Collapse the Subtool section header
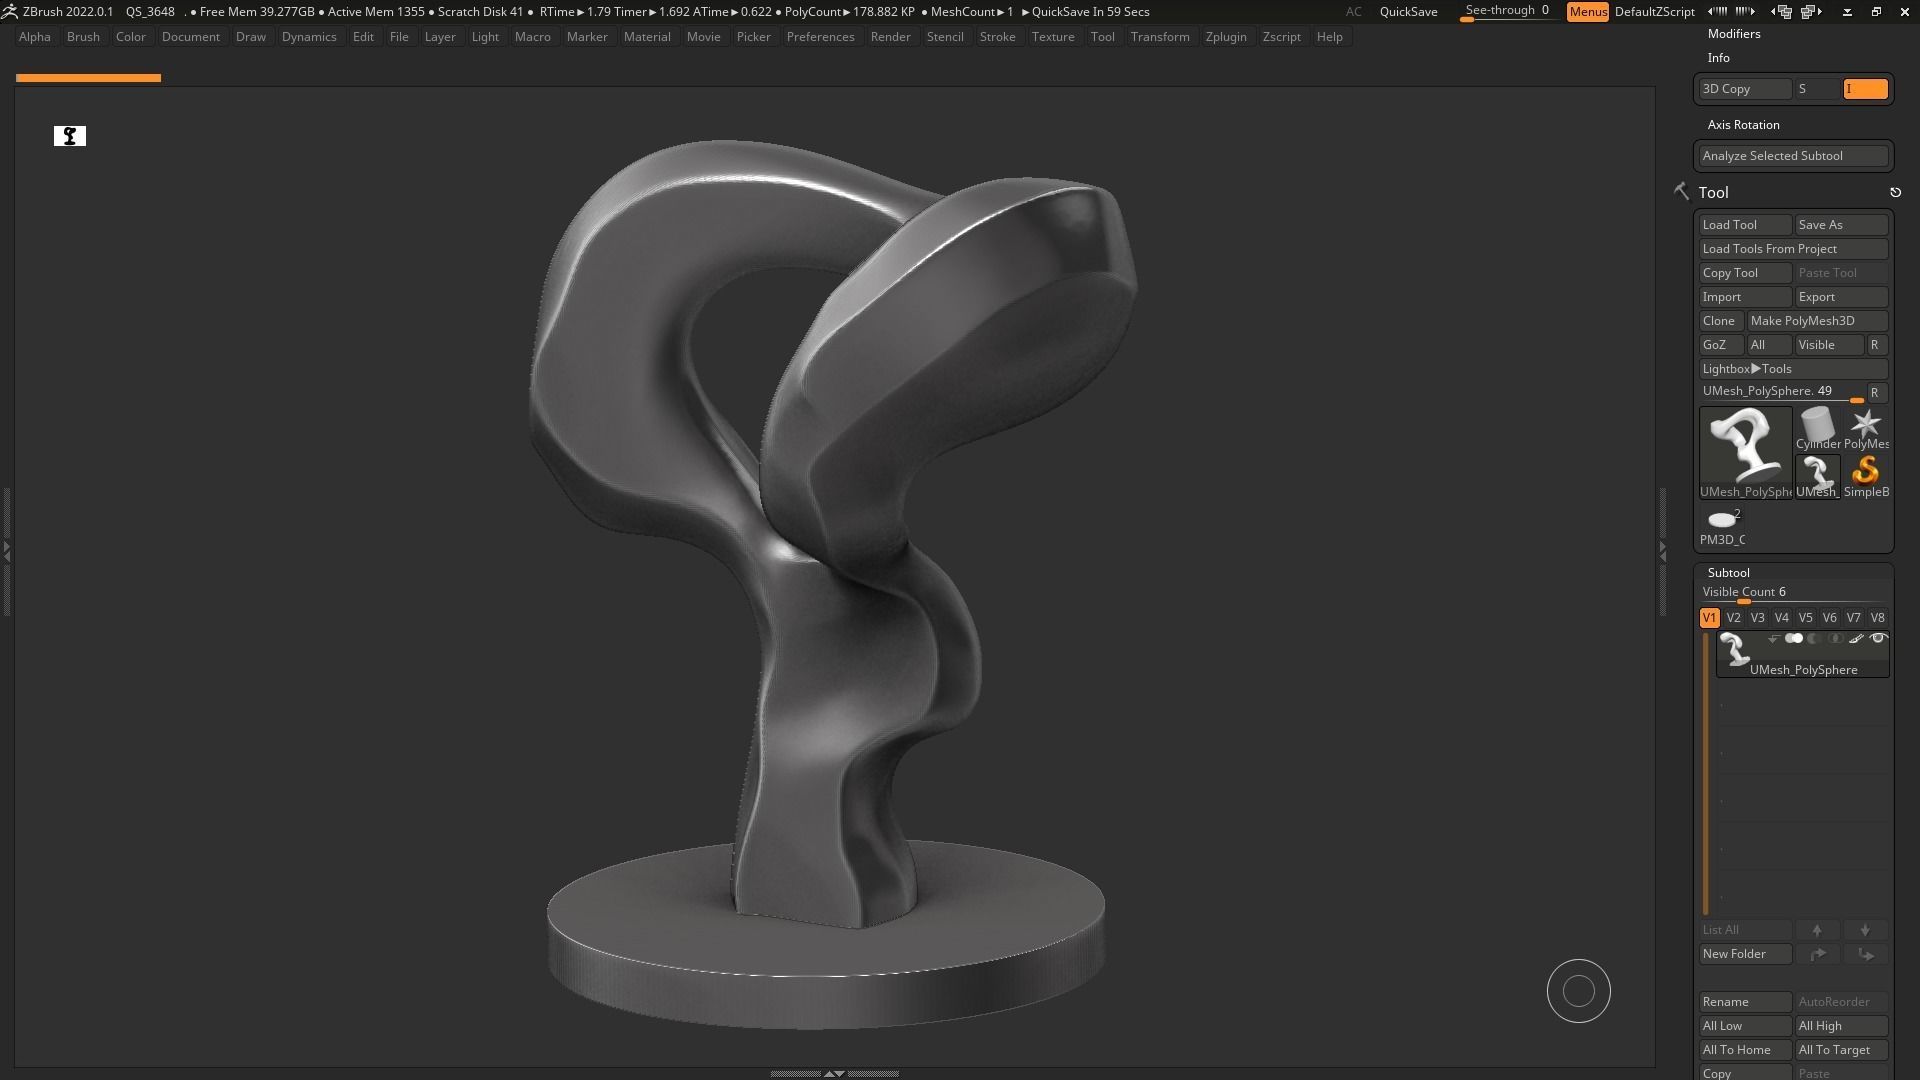1920x1080 pixels. 1728,573
